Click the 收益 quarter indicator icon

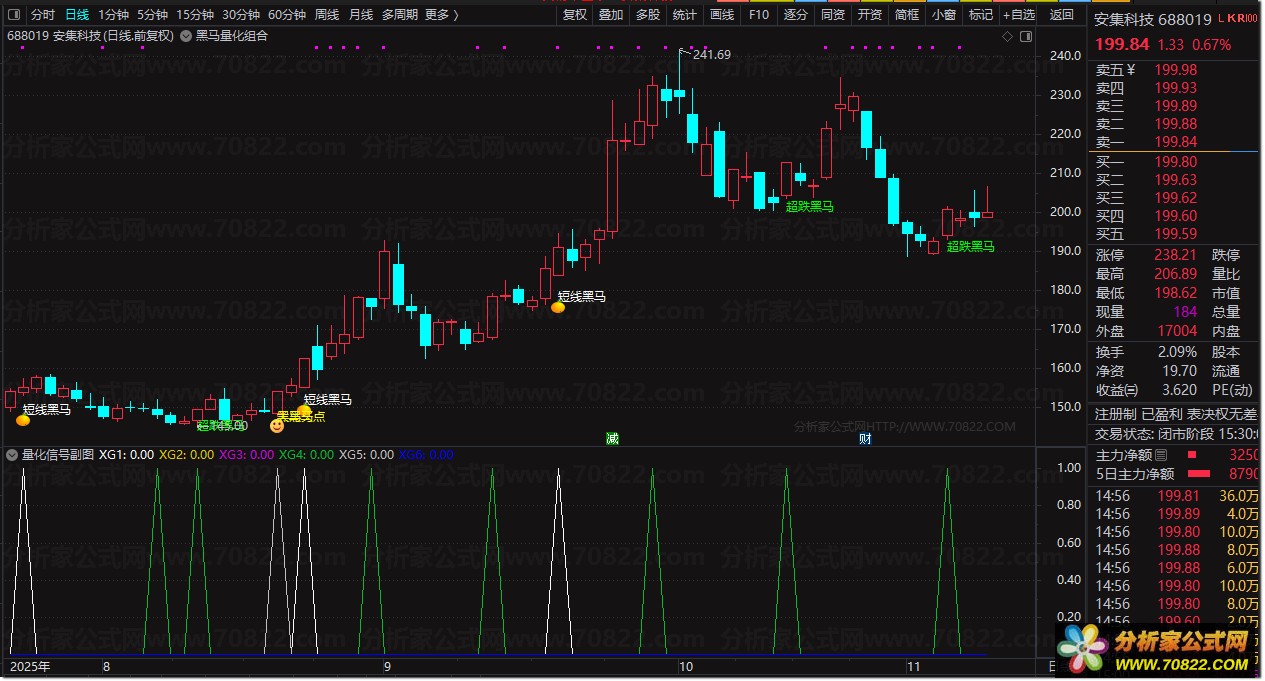click(x=1132, y=389)
